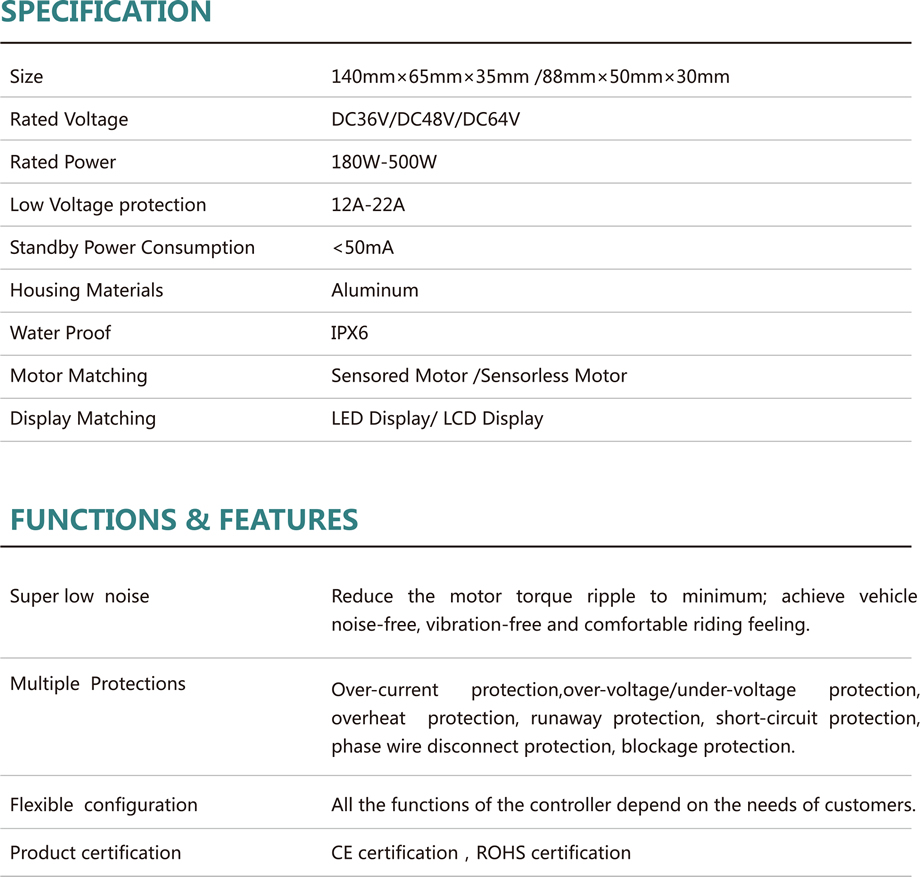Click the Aluminum housing material value
This screenshot has width=920, height=877.
(x=375, y=291)
